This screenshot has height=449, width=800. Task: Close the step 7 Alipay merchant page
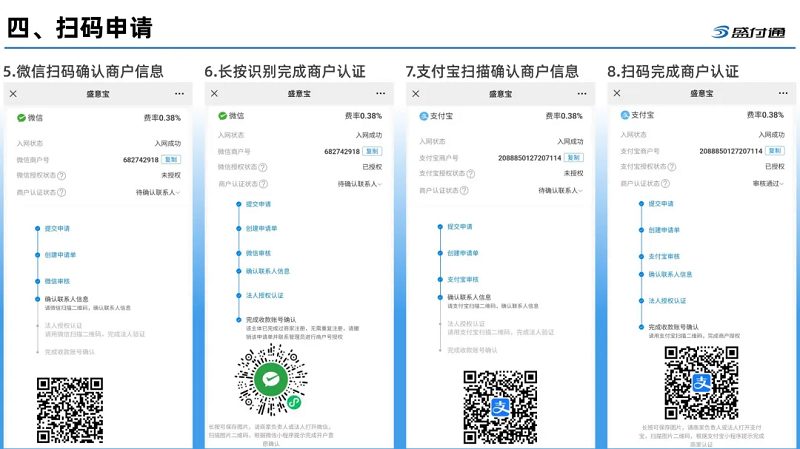[415, 93]
